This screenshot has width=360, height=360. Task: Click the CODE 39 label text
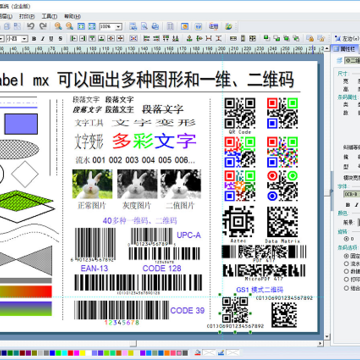click(187, 311)
